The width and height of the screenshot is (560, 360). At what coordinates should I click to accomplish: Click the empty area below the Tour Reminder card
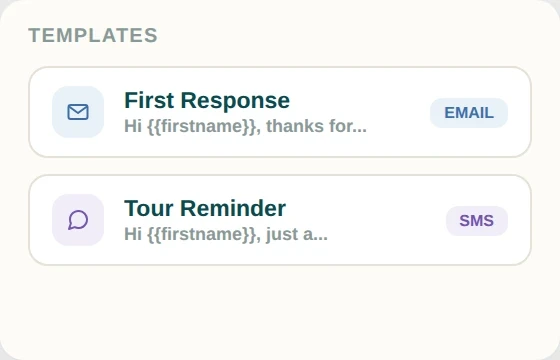(280, 311)
